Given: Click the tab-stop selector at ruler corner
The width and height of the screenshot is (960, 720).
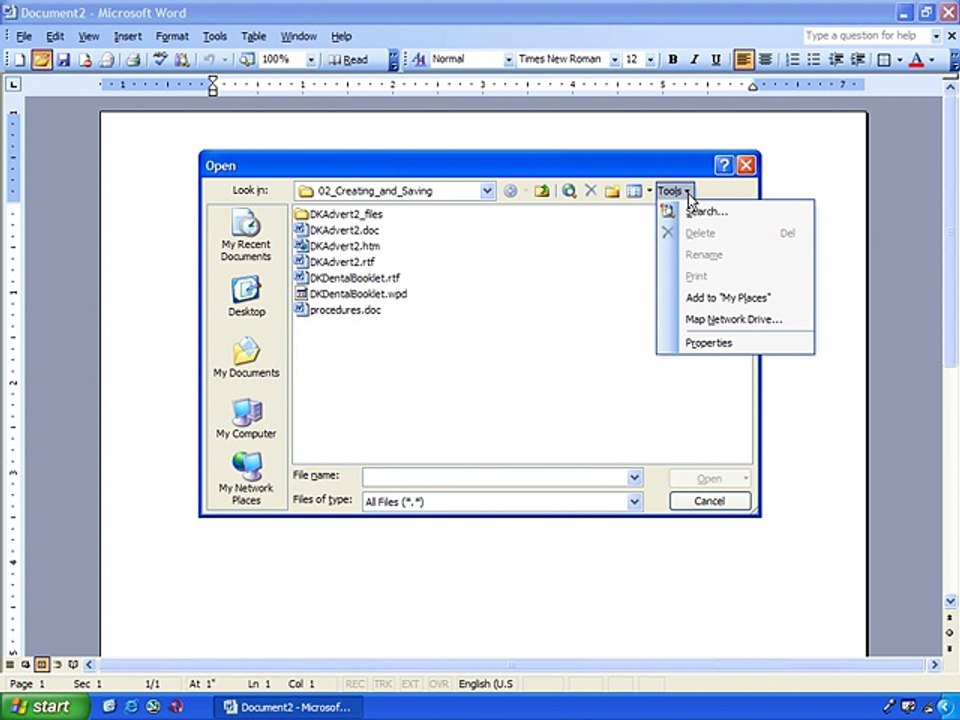Looking at the screenshot, I should (13, 84).
